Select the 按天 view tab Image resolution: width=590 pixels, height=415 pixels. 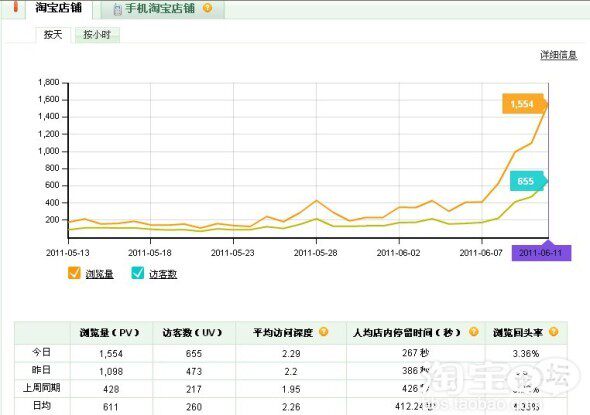coord(53,35)
